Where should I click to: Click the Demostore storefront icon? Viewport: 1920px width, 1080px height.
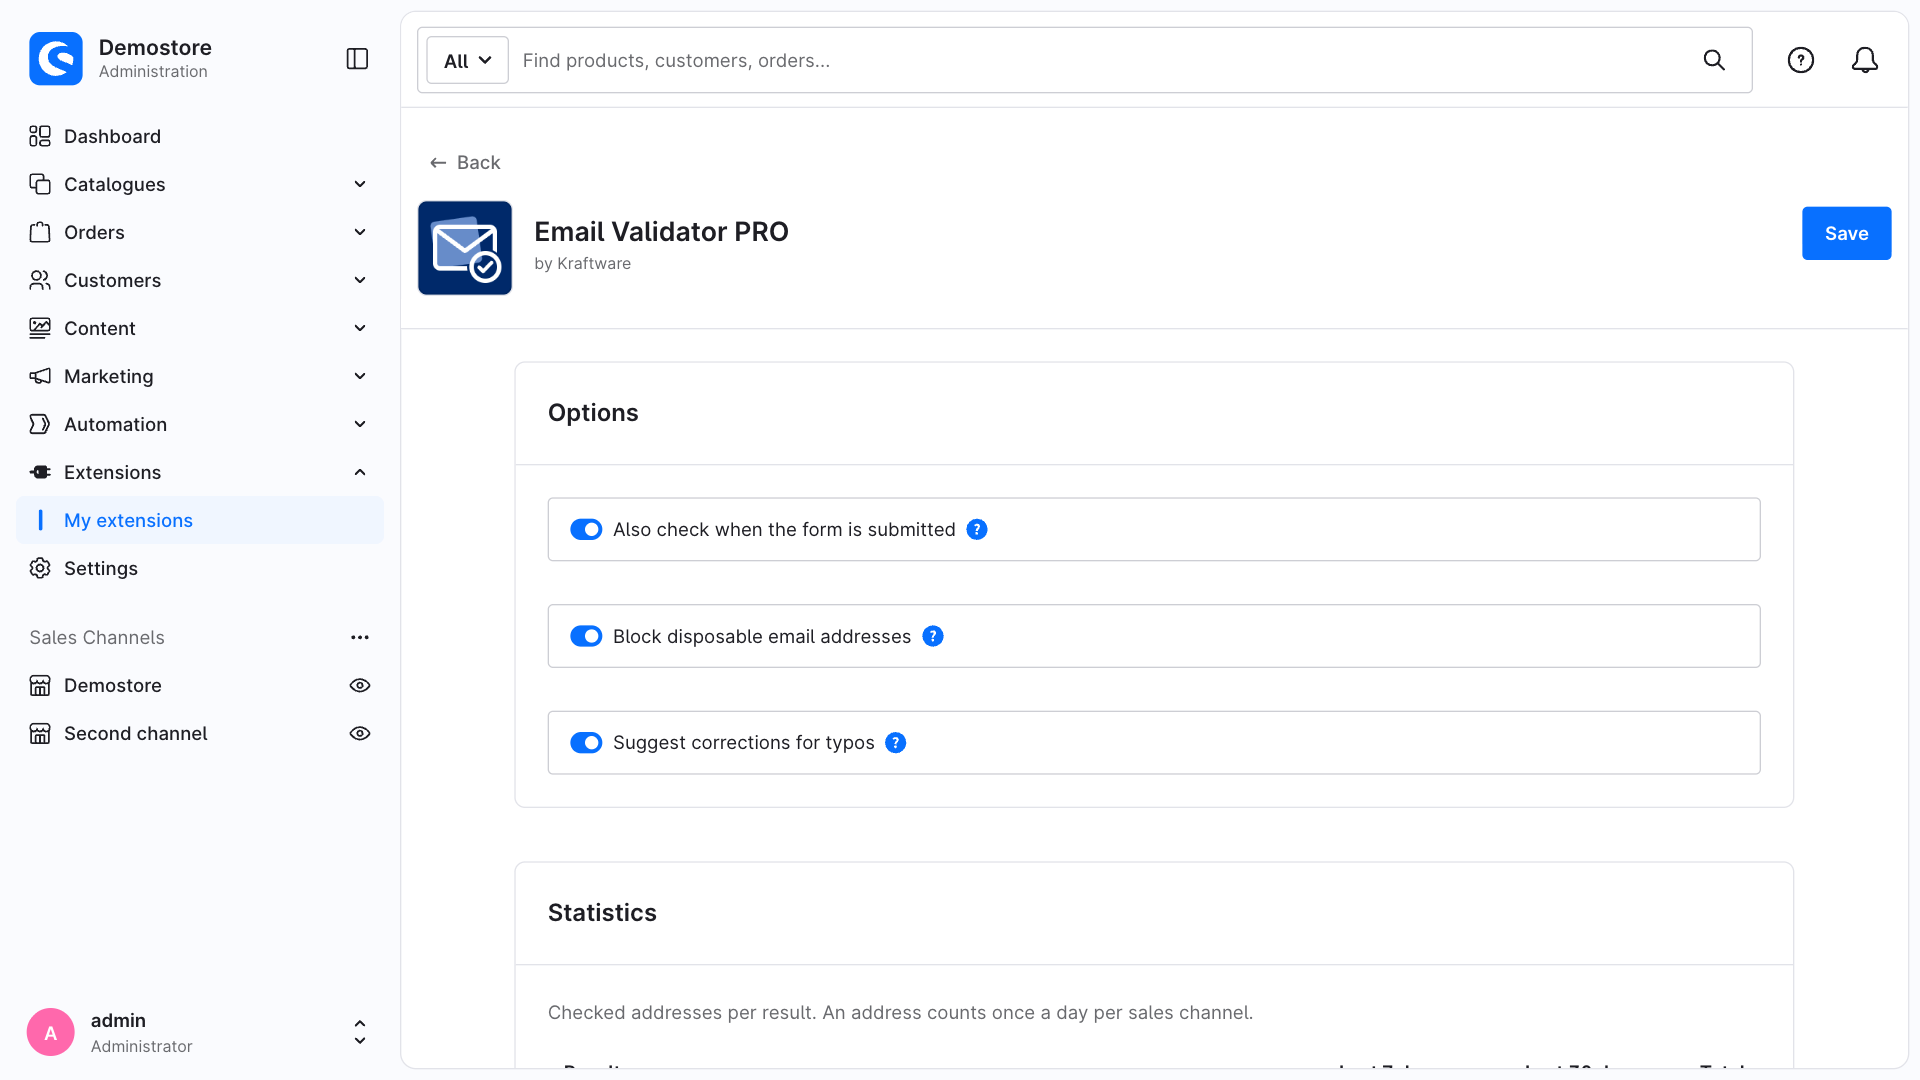click(40, 685)
